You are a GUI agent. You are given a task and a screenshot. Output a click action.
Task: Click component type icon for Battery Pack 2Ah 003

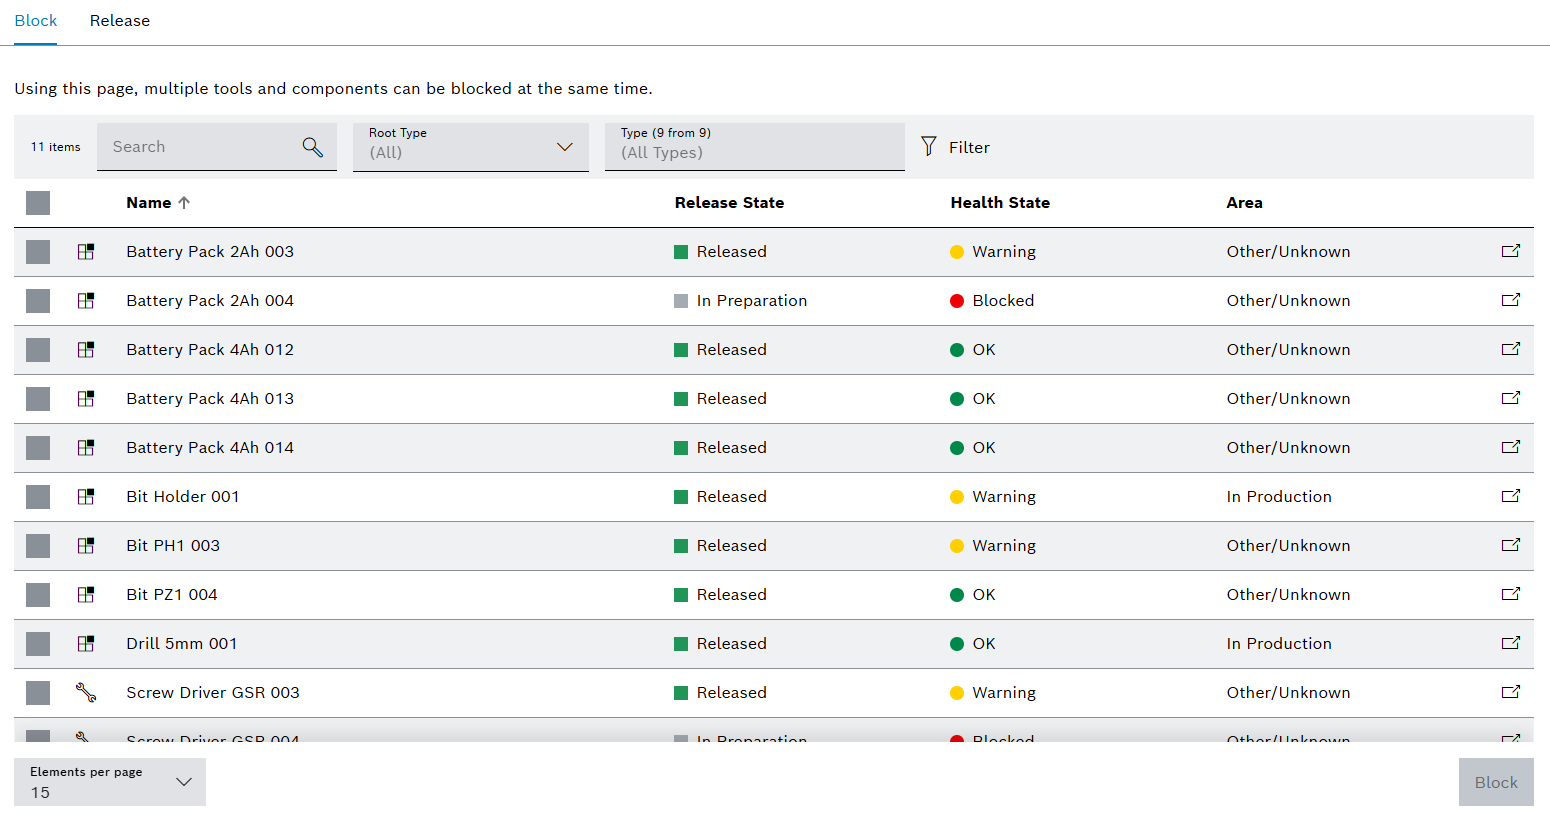tap(86, 252)
